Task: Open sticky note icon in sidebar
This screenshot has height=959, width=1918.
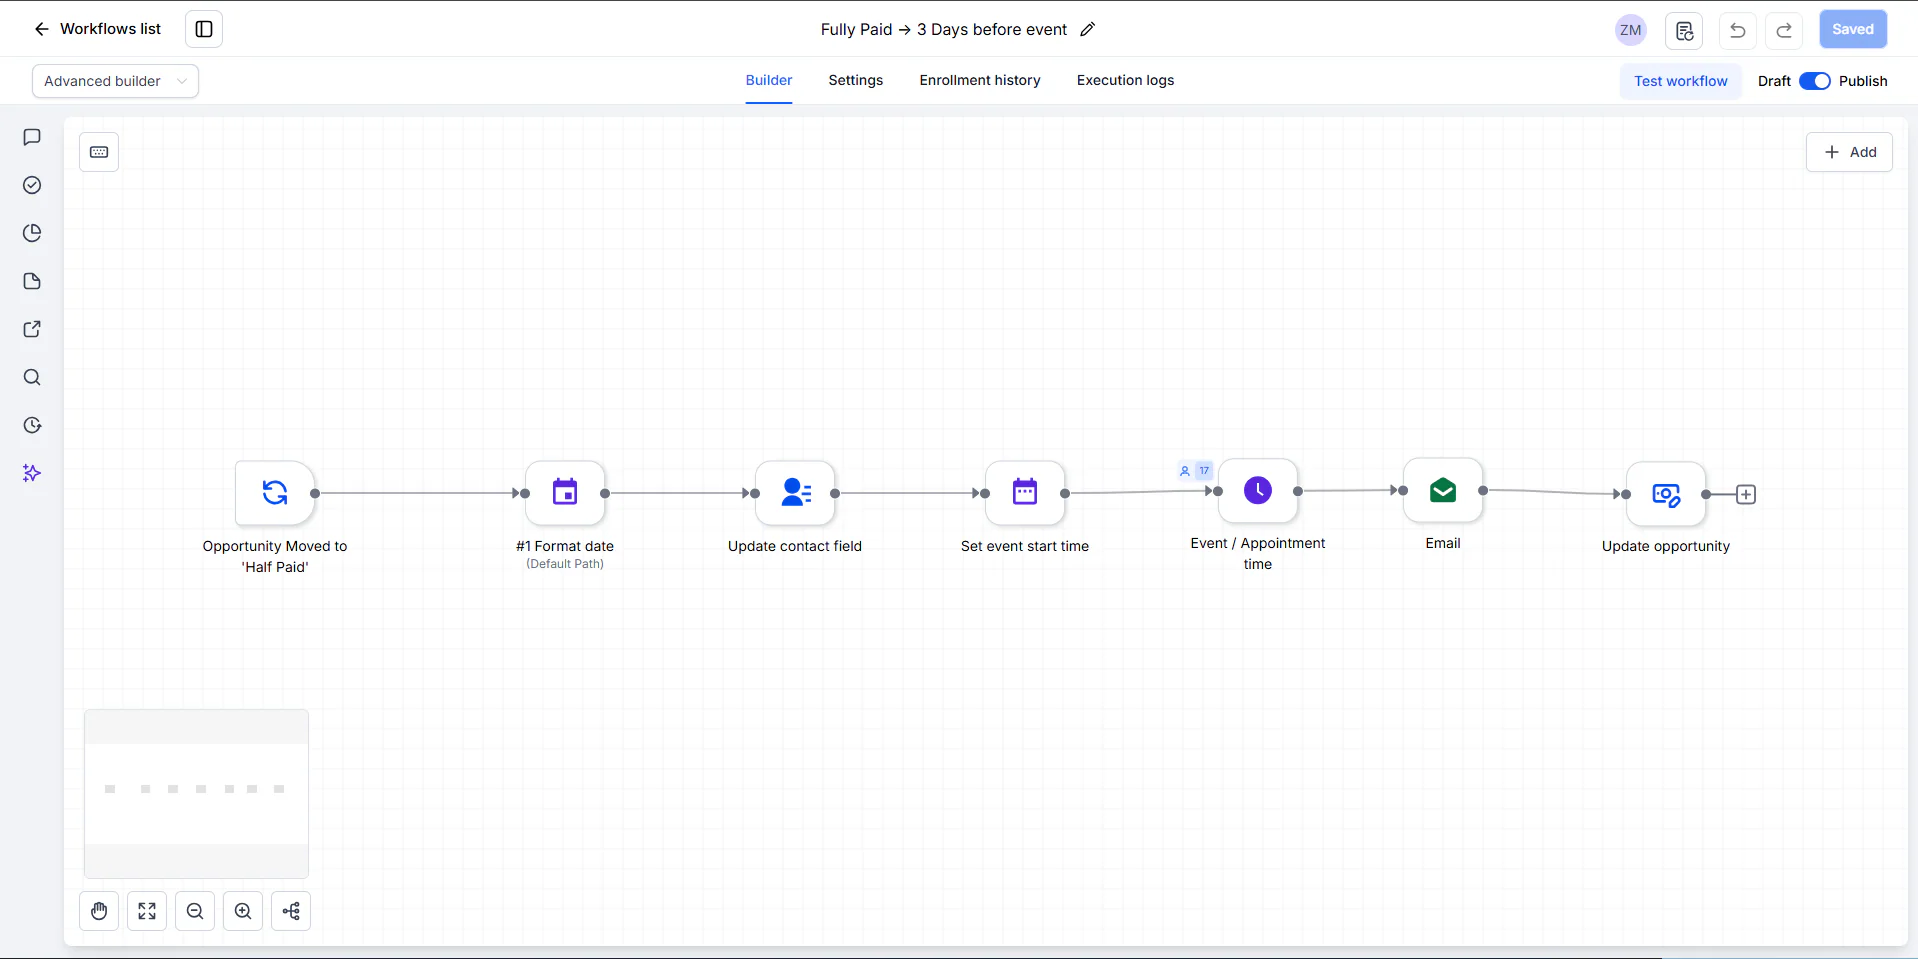Action: click(x=32, y=281)
